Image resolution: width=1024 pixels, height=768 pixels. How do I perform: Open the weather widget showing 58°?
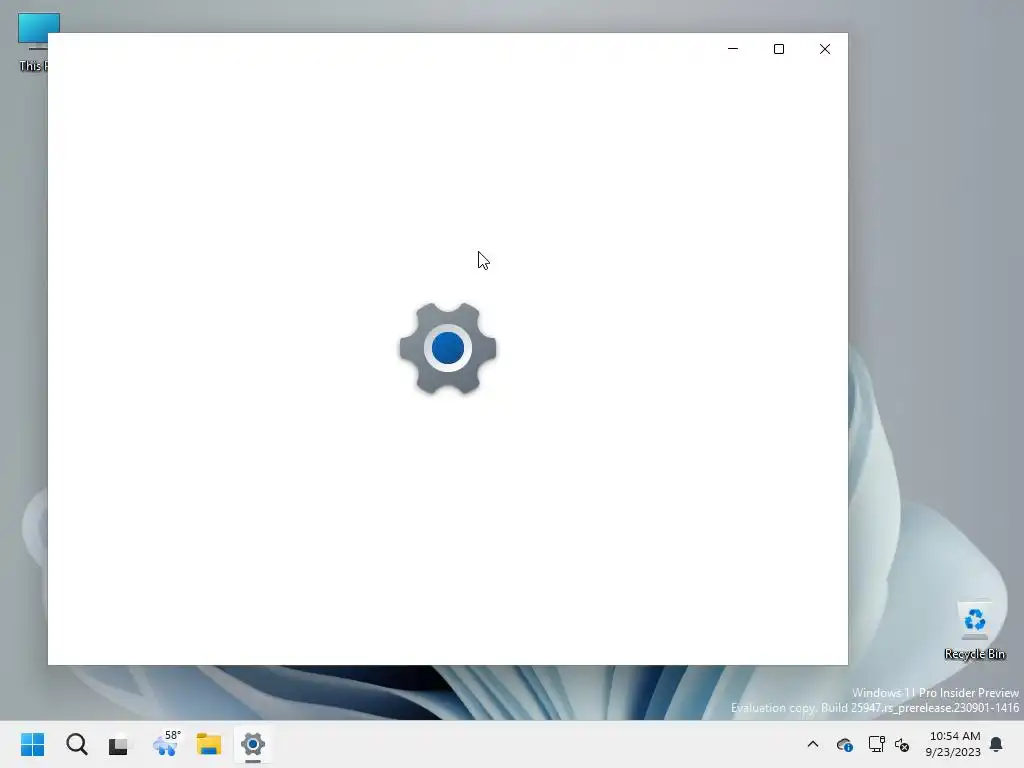(166, 744)
